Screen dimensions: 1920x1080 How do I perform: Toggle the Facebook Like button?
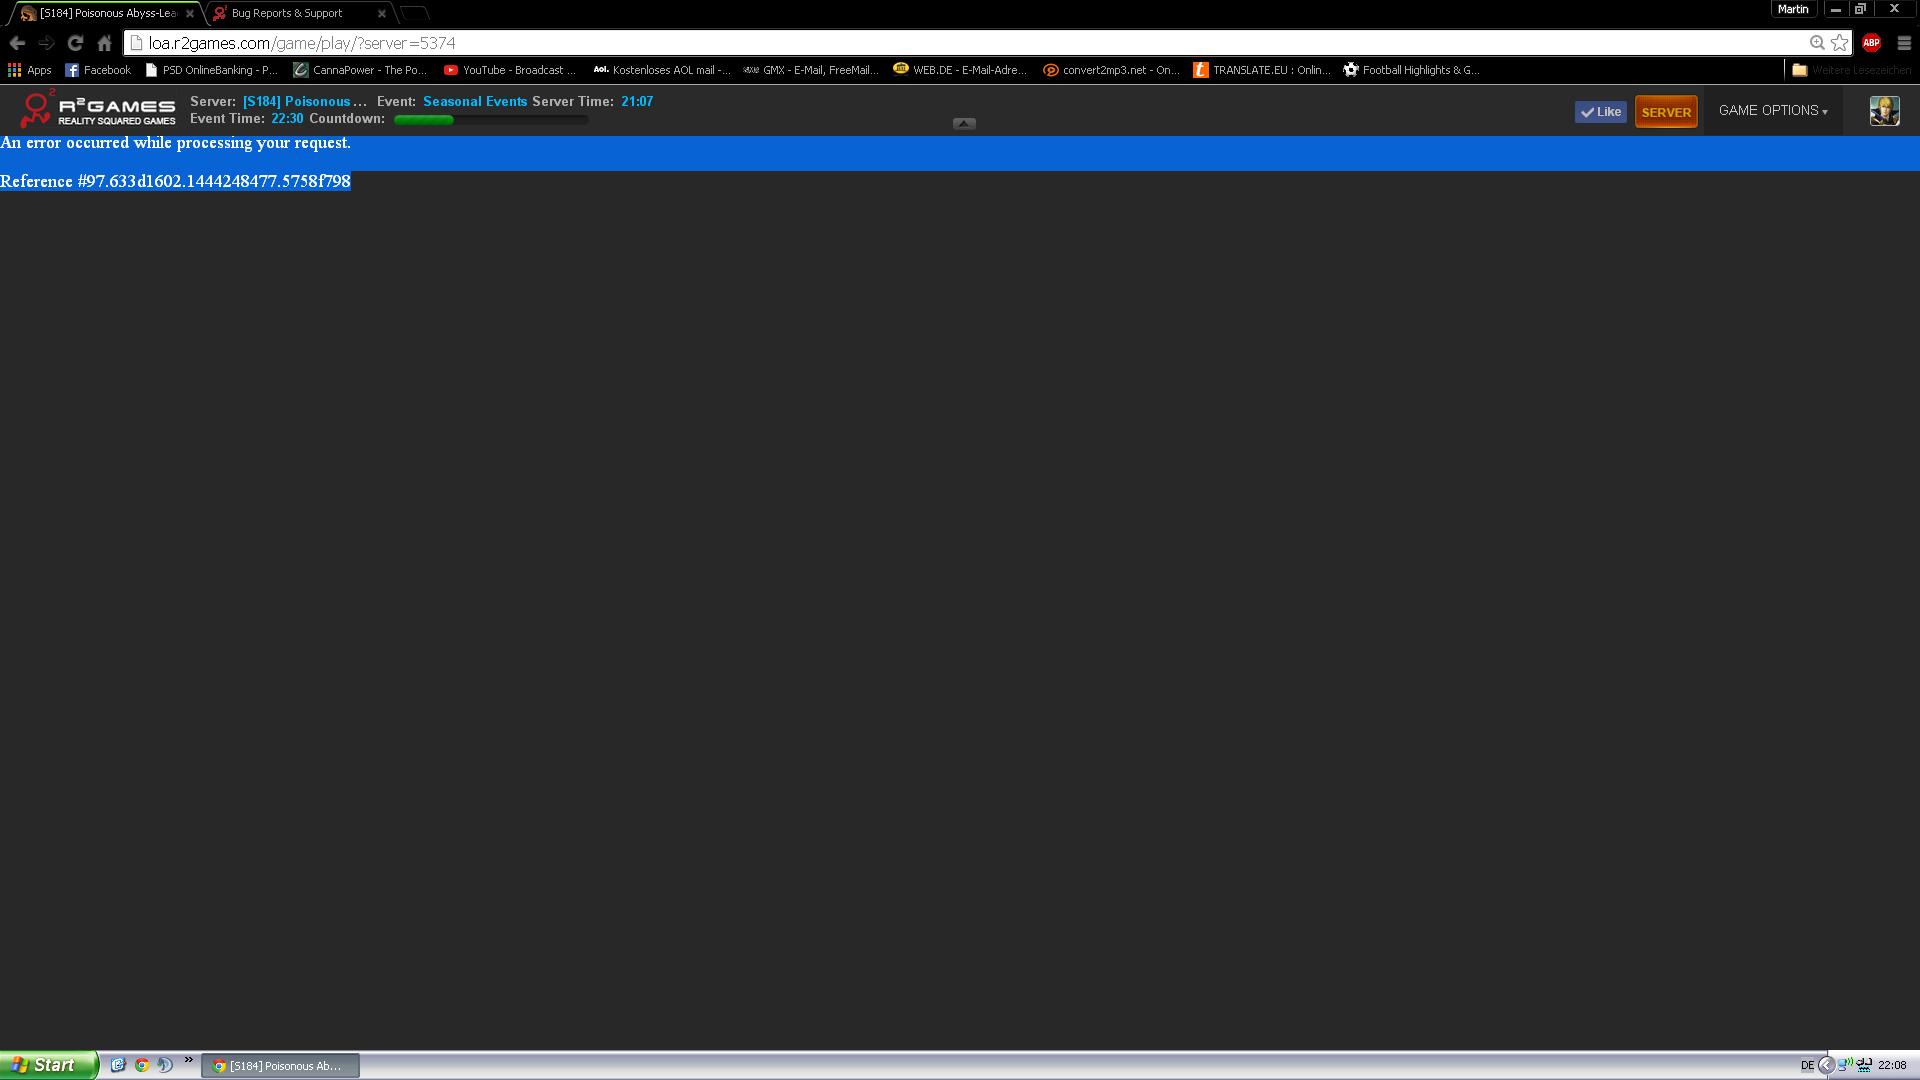[1600, 112]
